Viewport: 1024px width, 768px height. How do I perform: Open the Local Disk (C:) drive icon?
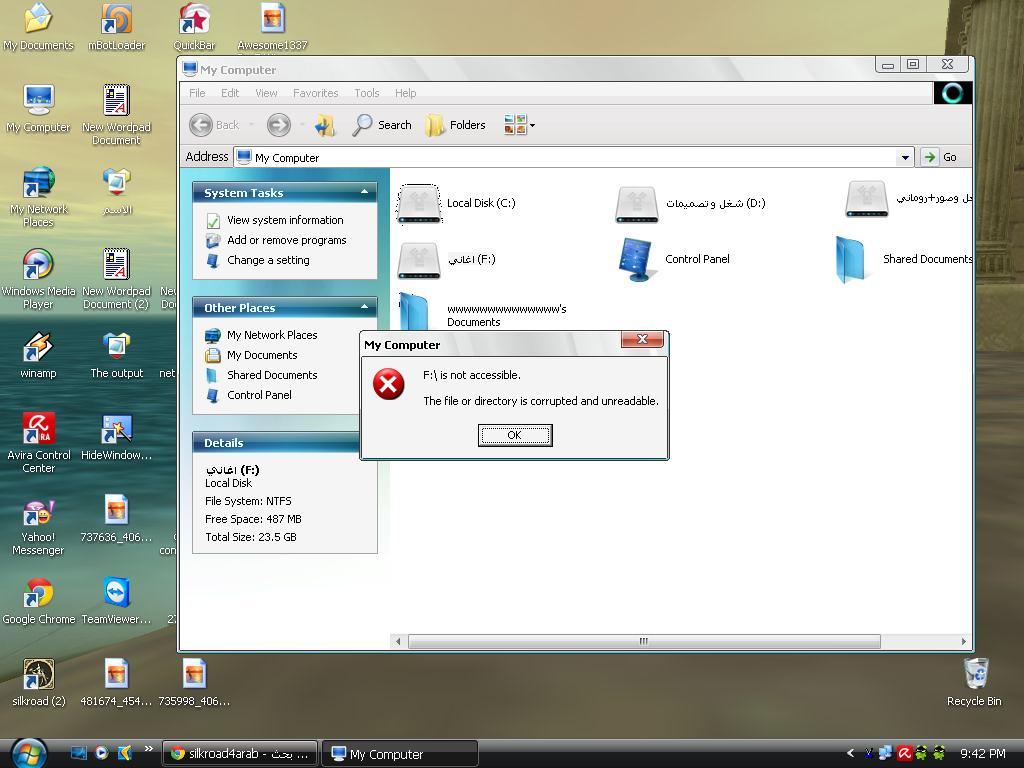pos(419,203)
